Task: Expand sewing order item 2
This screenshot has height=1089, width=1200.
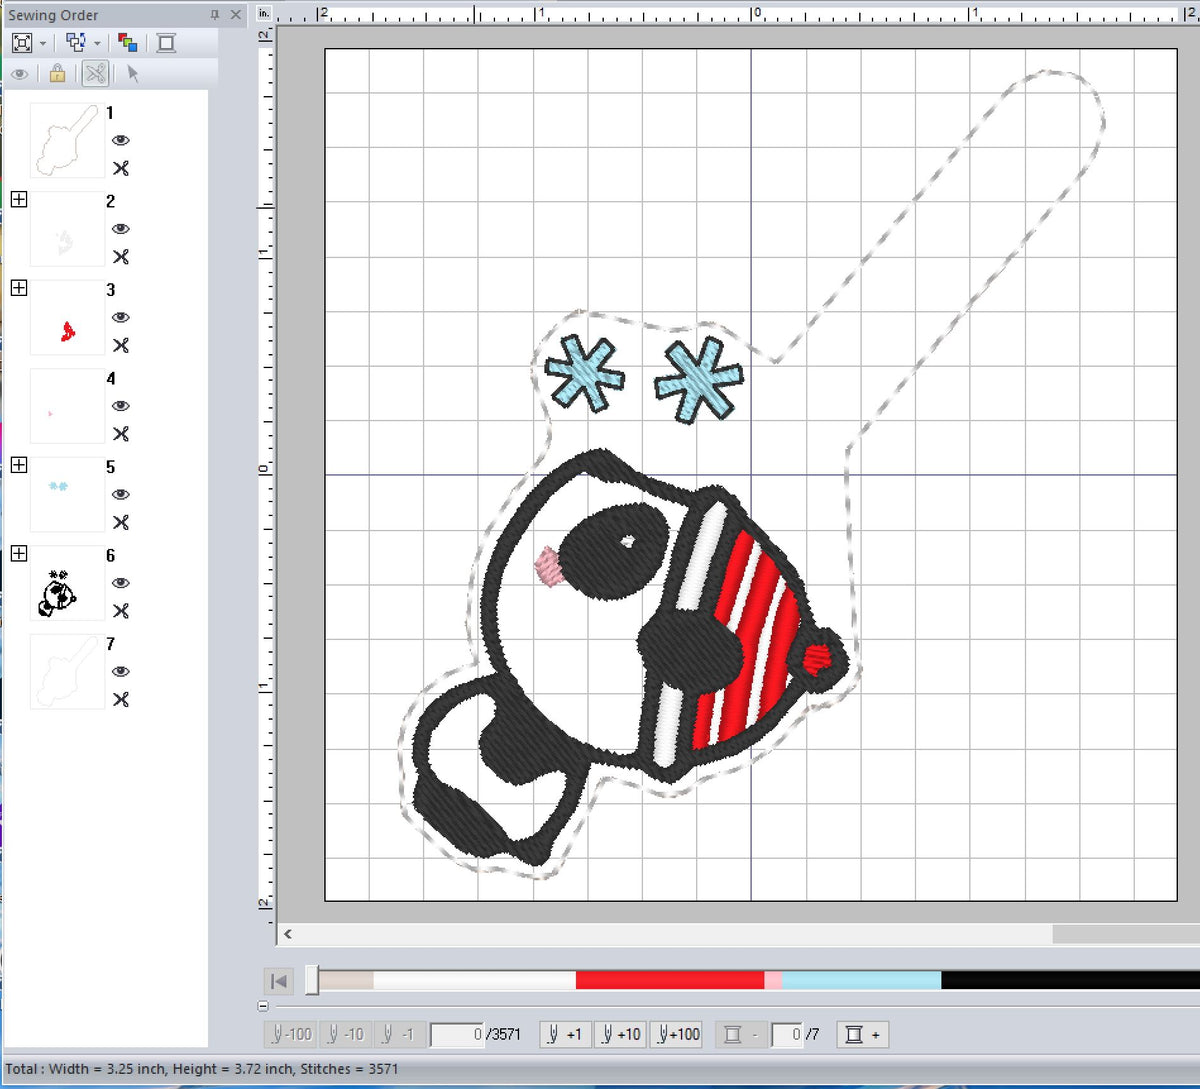Action: click(18, 200)
